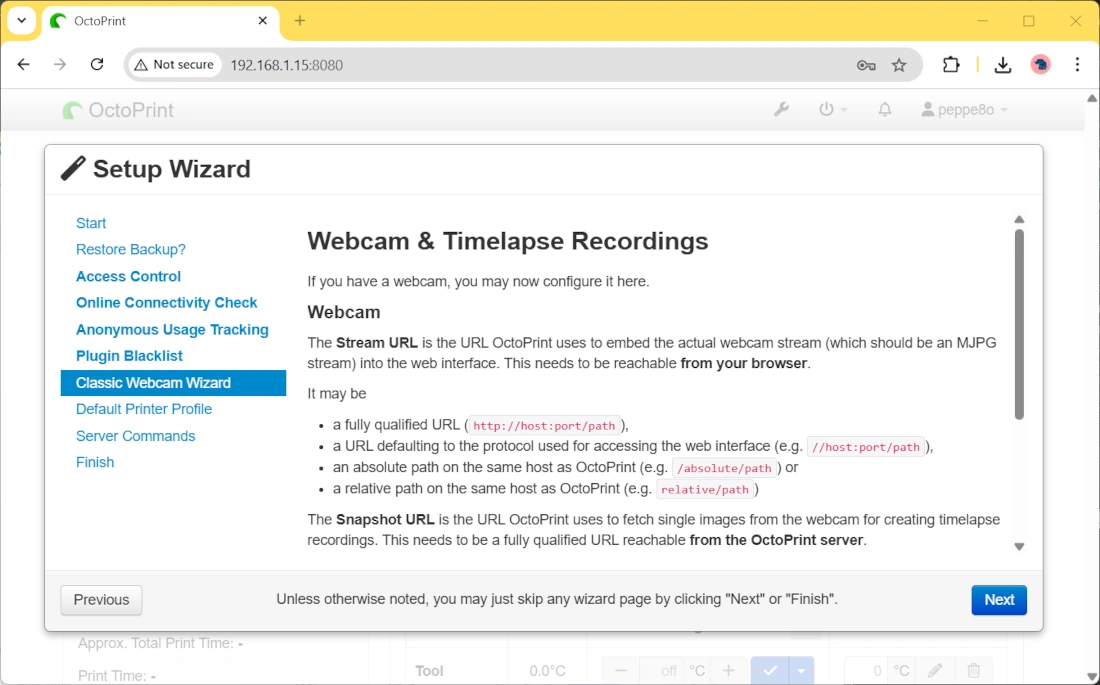Click the browser page scroll-up arrow
The image size is (1100, 685).
1092,99
